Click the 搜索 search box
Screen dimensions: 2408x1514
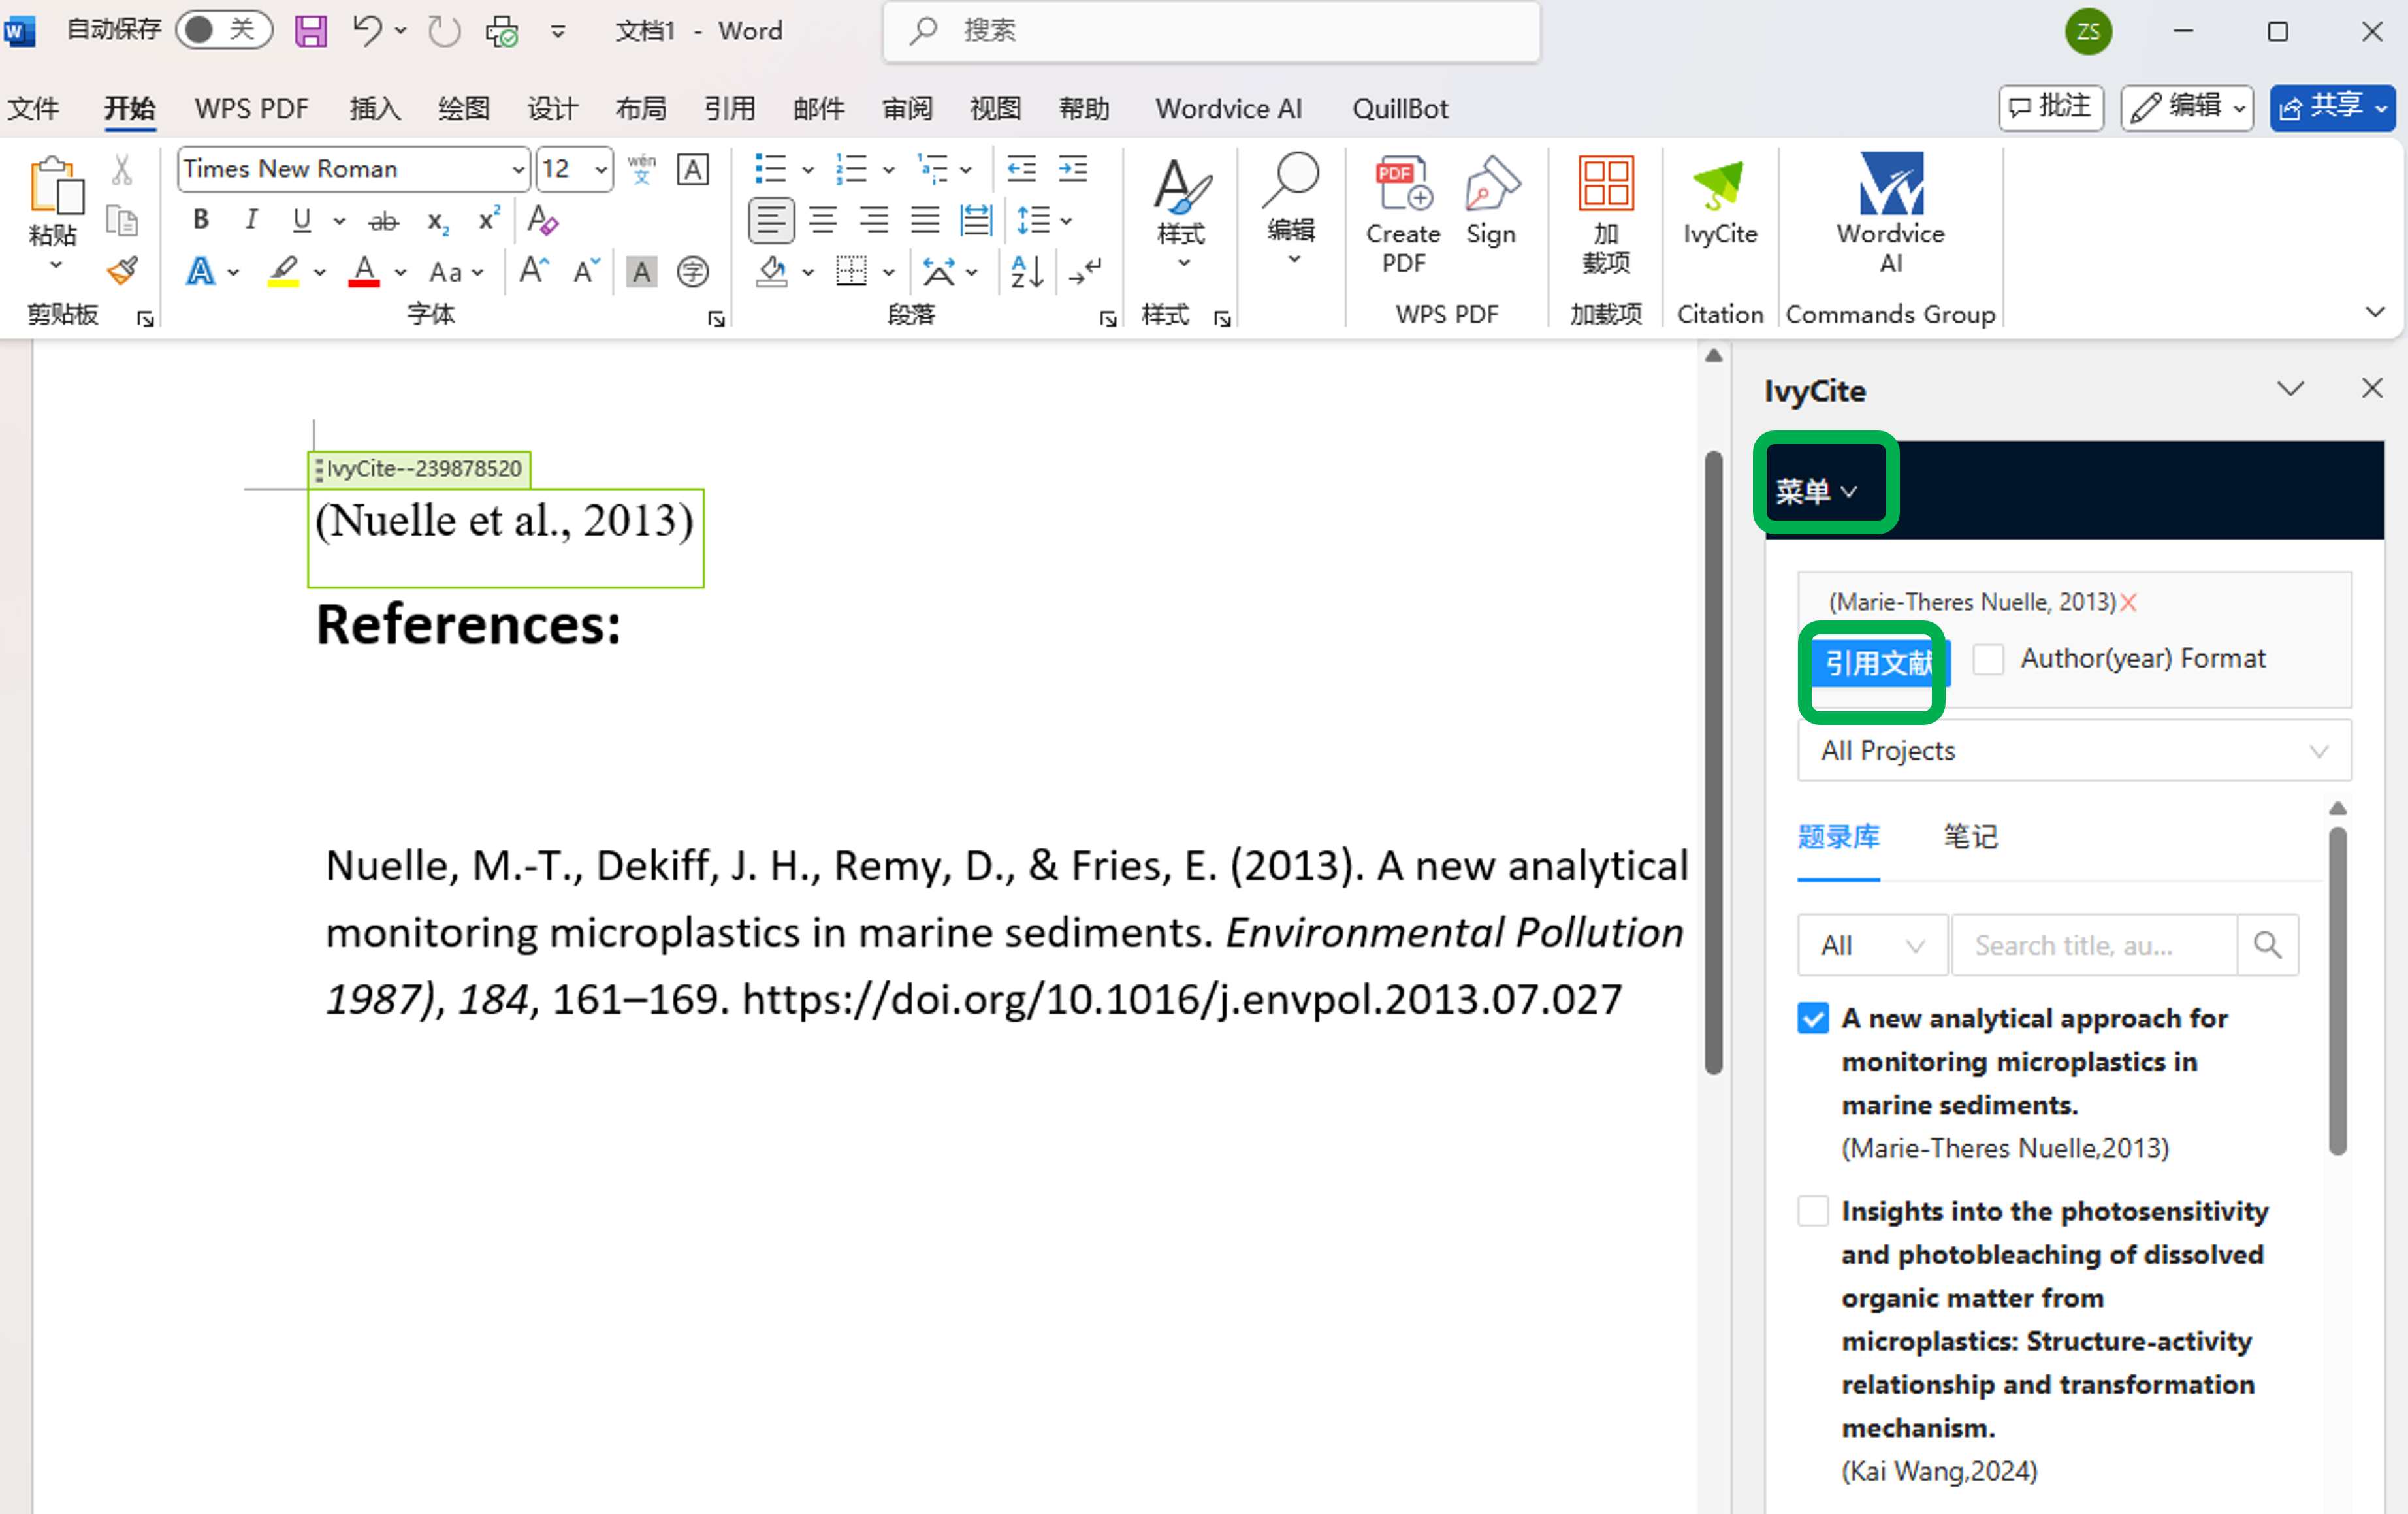pyautogui.click(x=1211, y=31)
